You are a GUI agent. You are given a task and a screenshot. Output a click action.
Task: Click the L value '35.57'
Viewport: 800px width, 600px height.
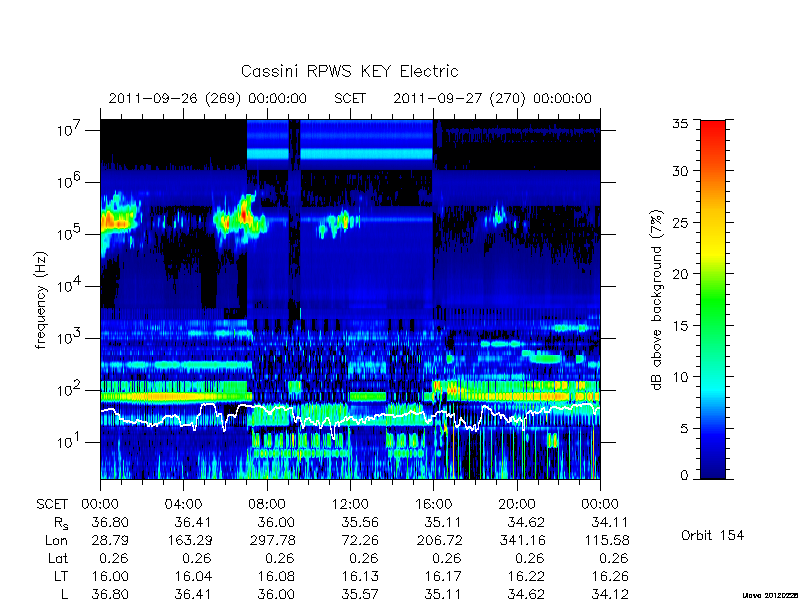[x=360, y=594]
